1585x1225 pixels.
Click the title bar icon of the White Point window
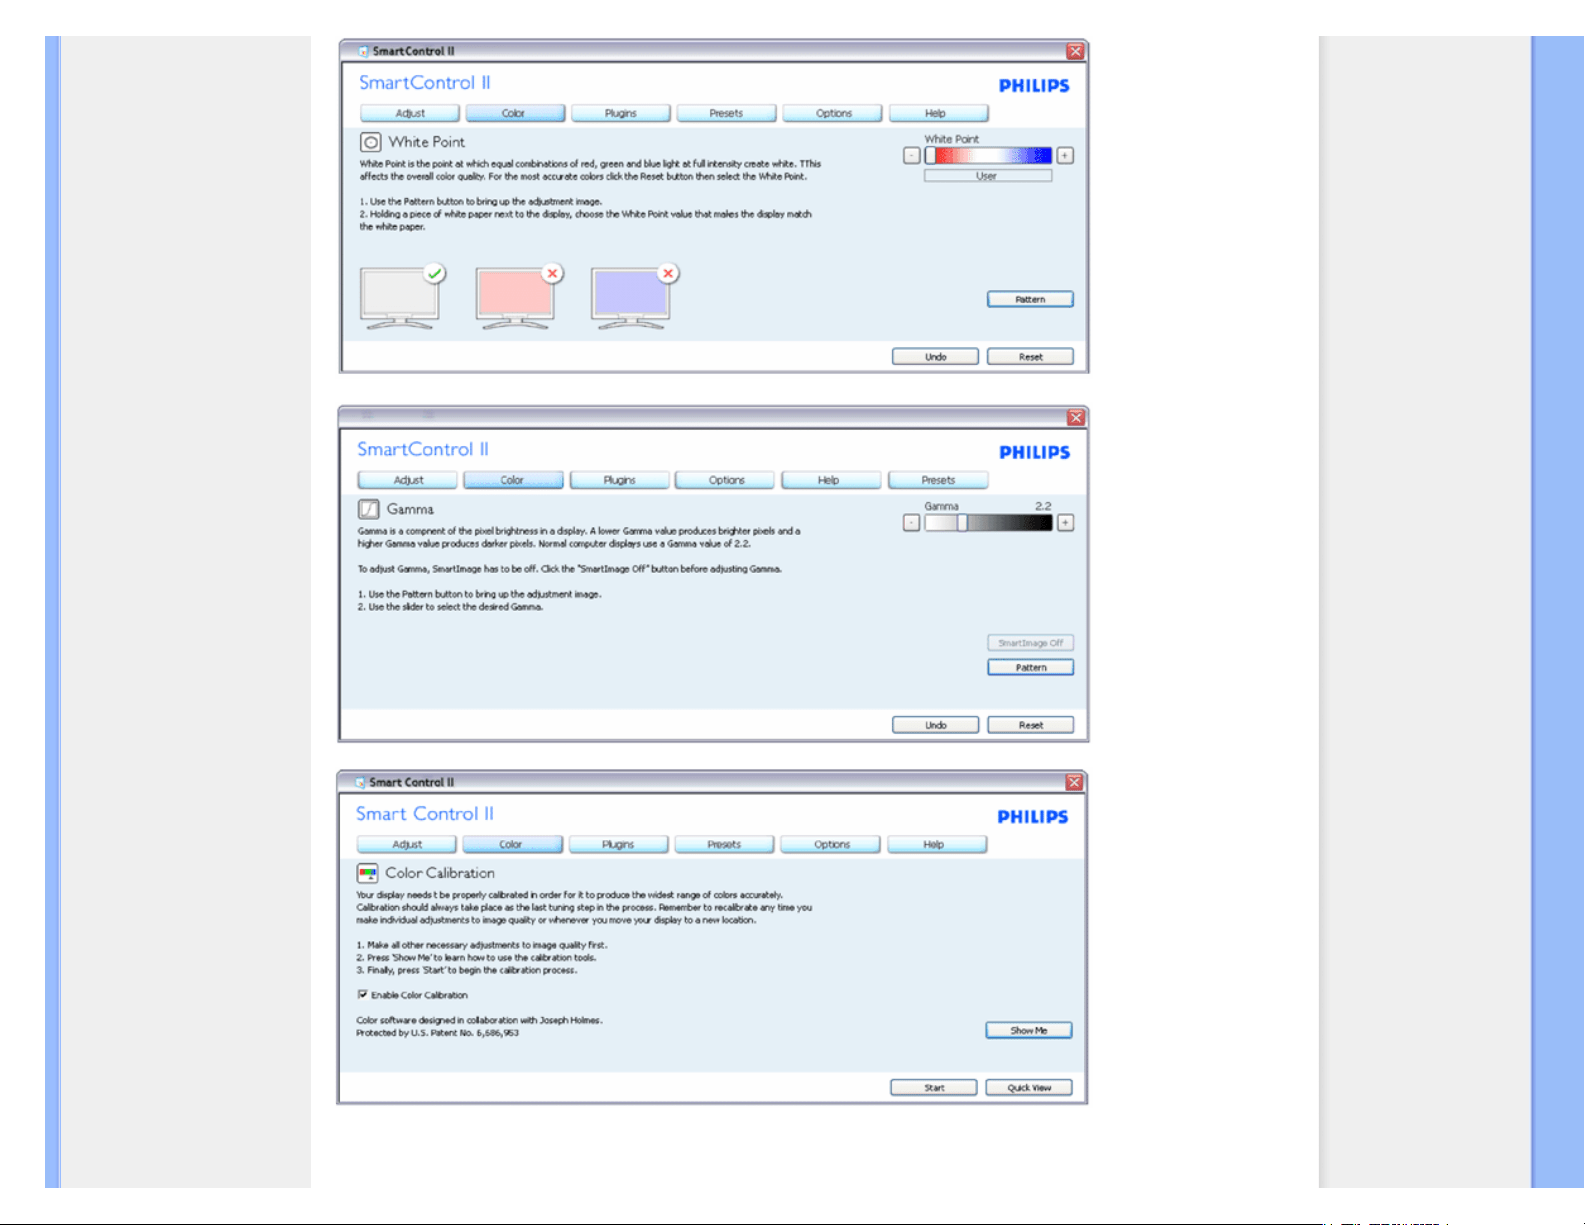363,51
